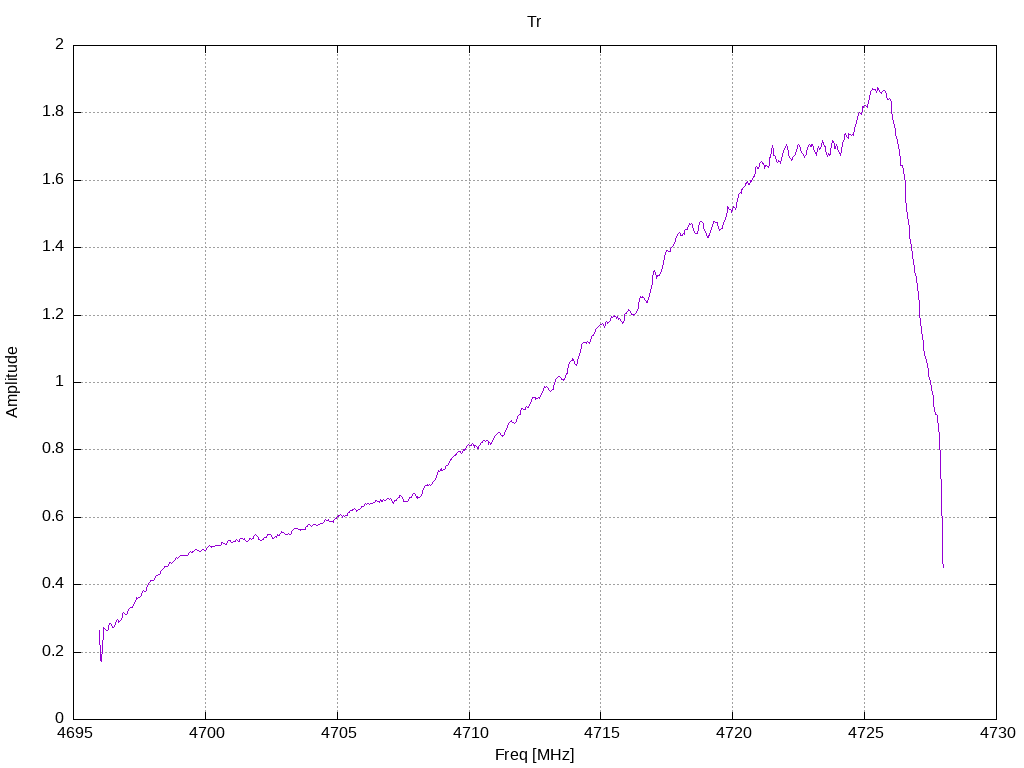Click the plot title "Tr"
1024x768 pixels.
click(534, 22)
